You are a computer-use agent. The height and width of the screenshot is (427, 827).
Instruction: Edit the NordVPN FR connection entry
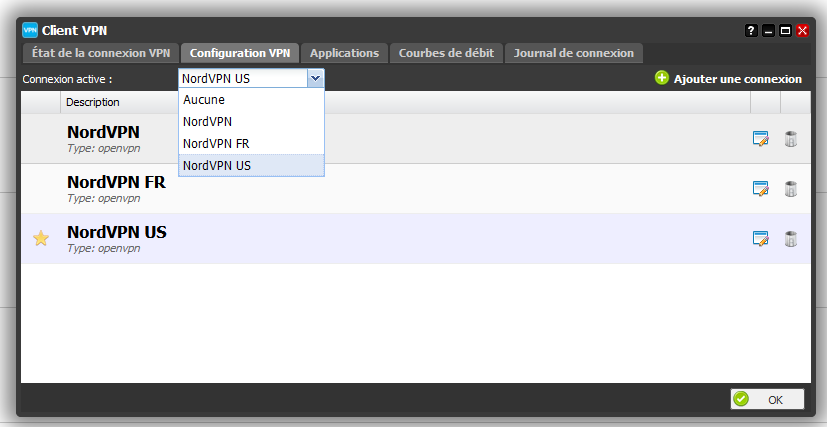click(x=761, y=189)
